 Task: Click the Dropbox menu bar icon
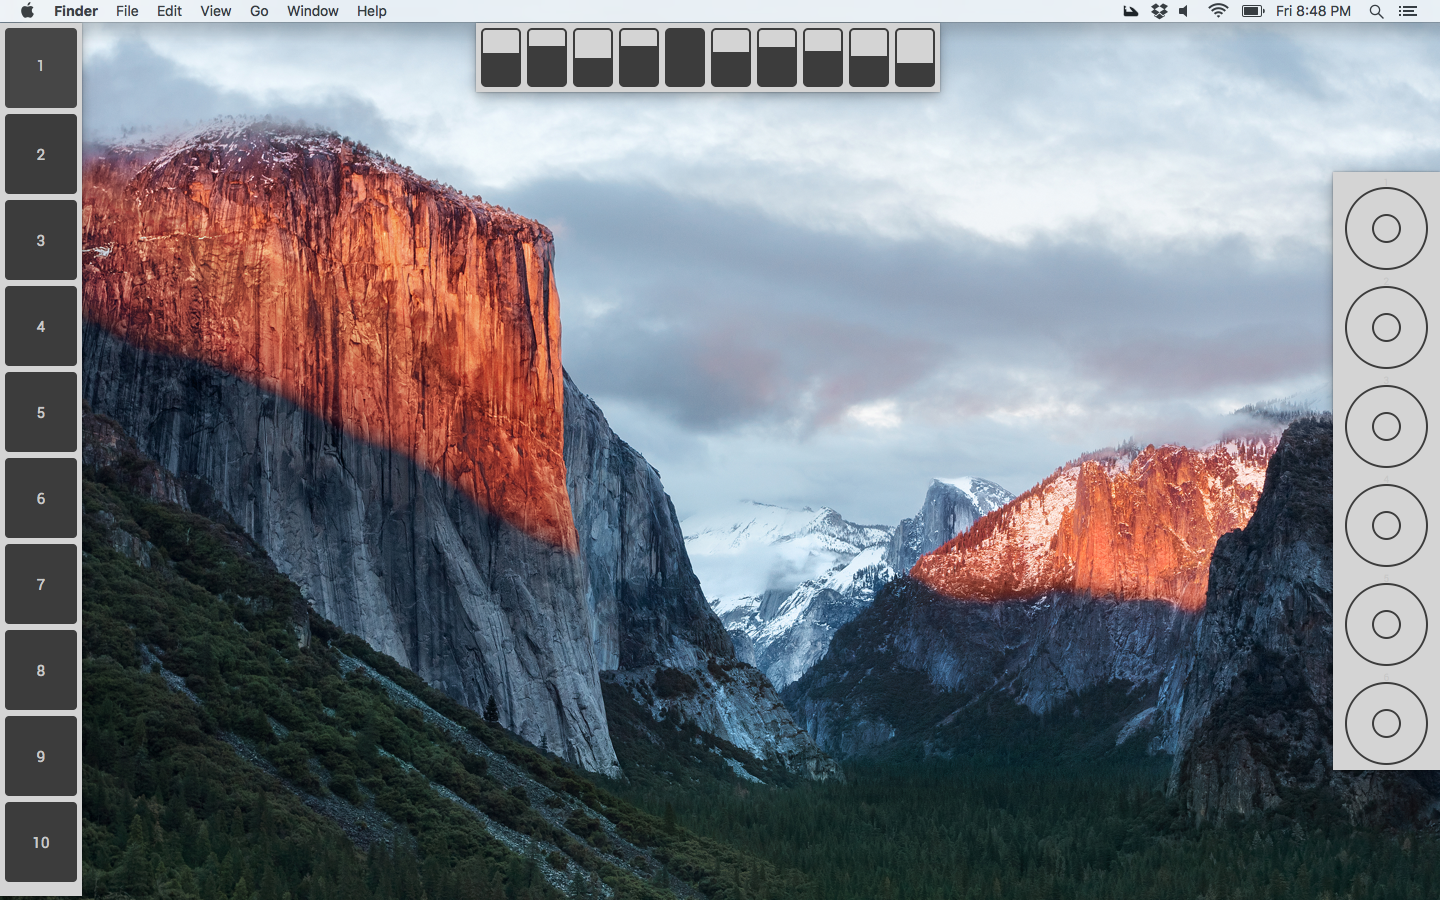point(1159,11)
